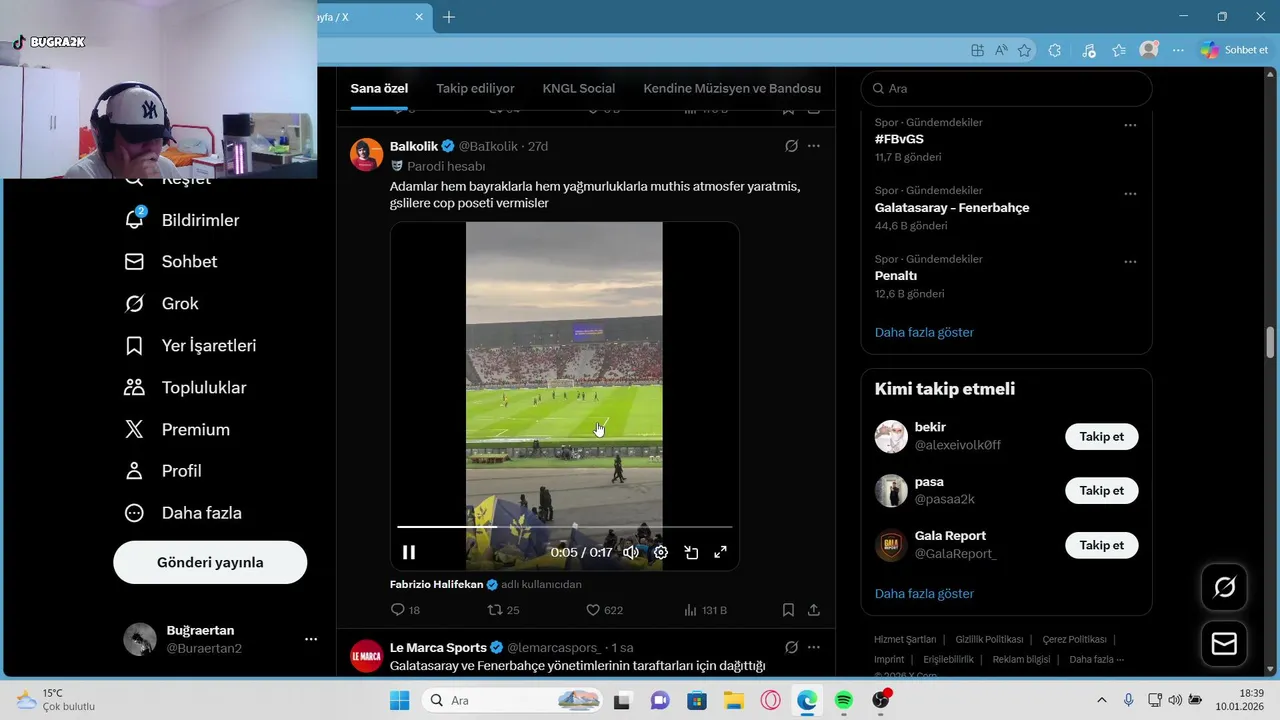Open taskbar weather widget 15°C
The width and height of the screenshot is (1280, 720).
[56, 700]
